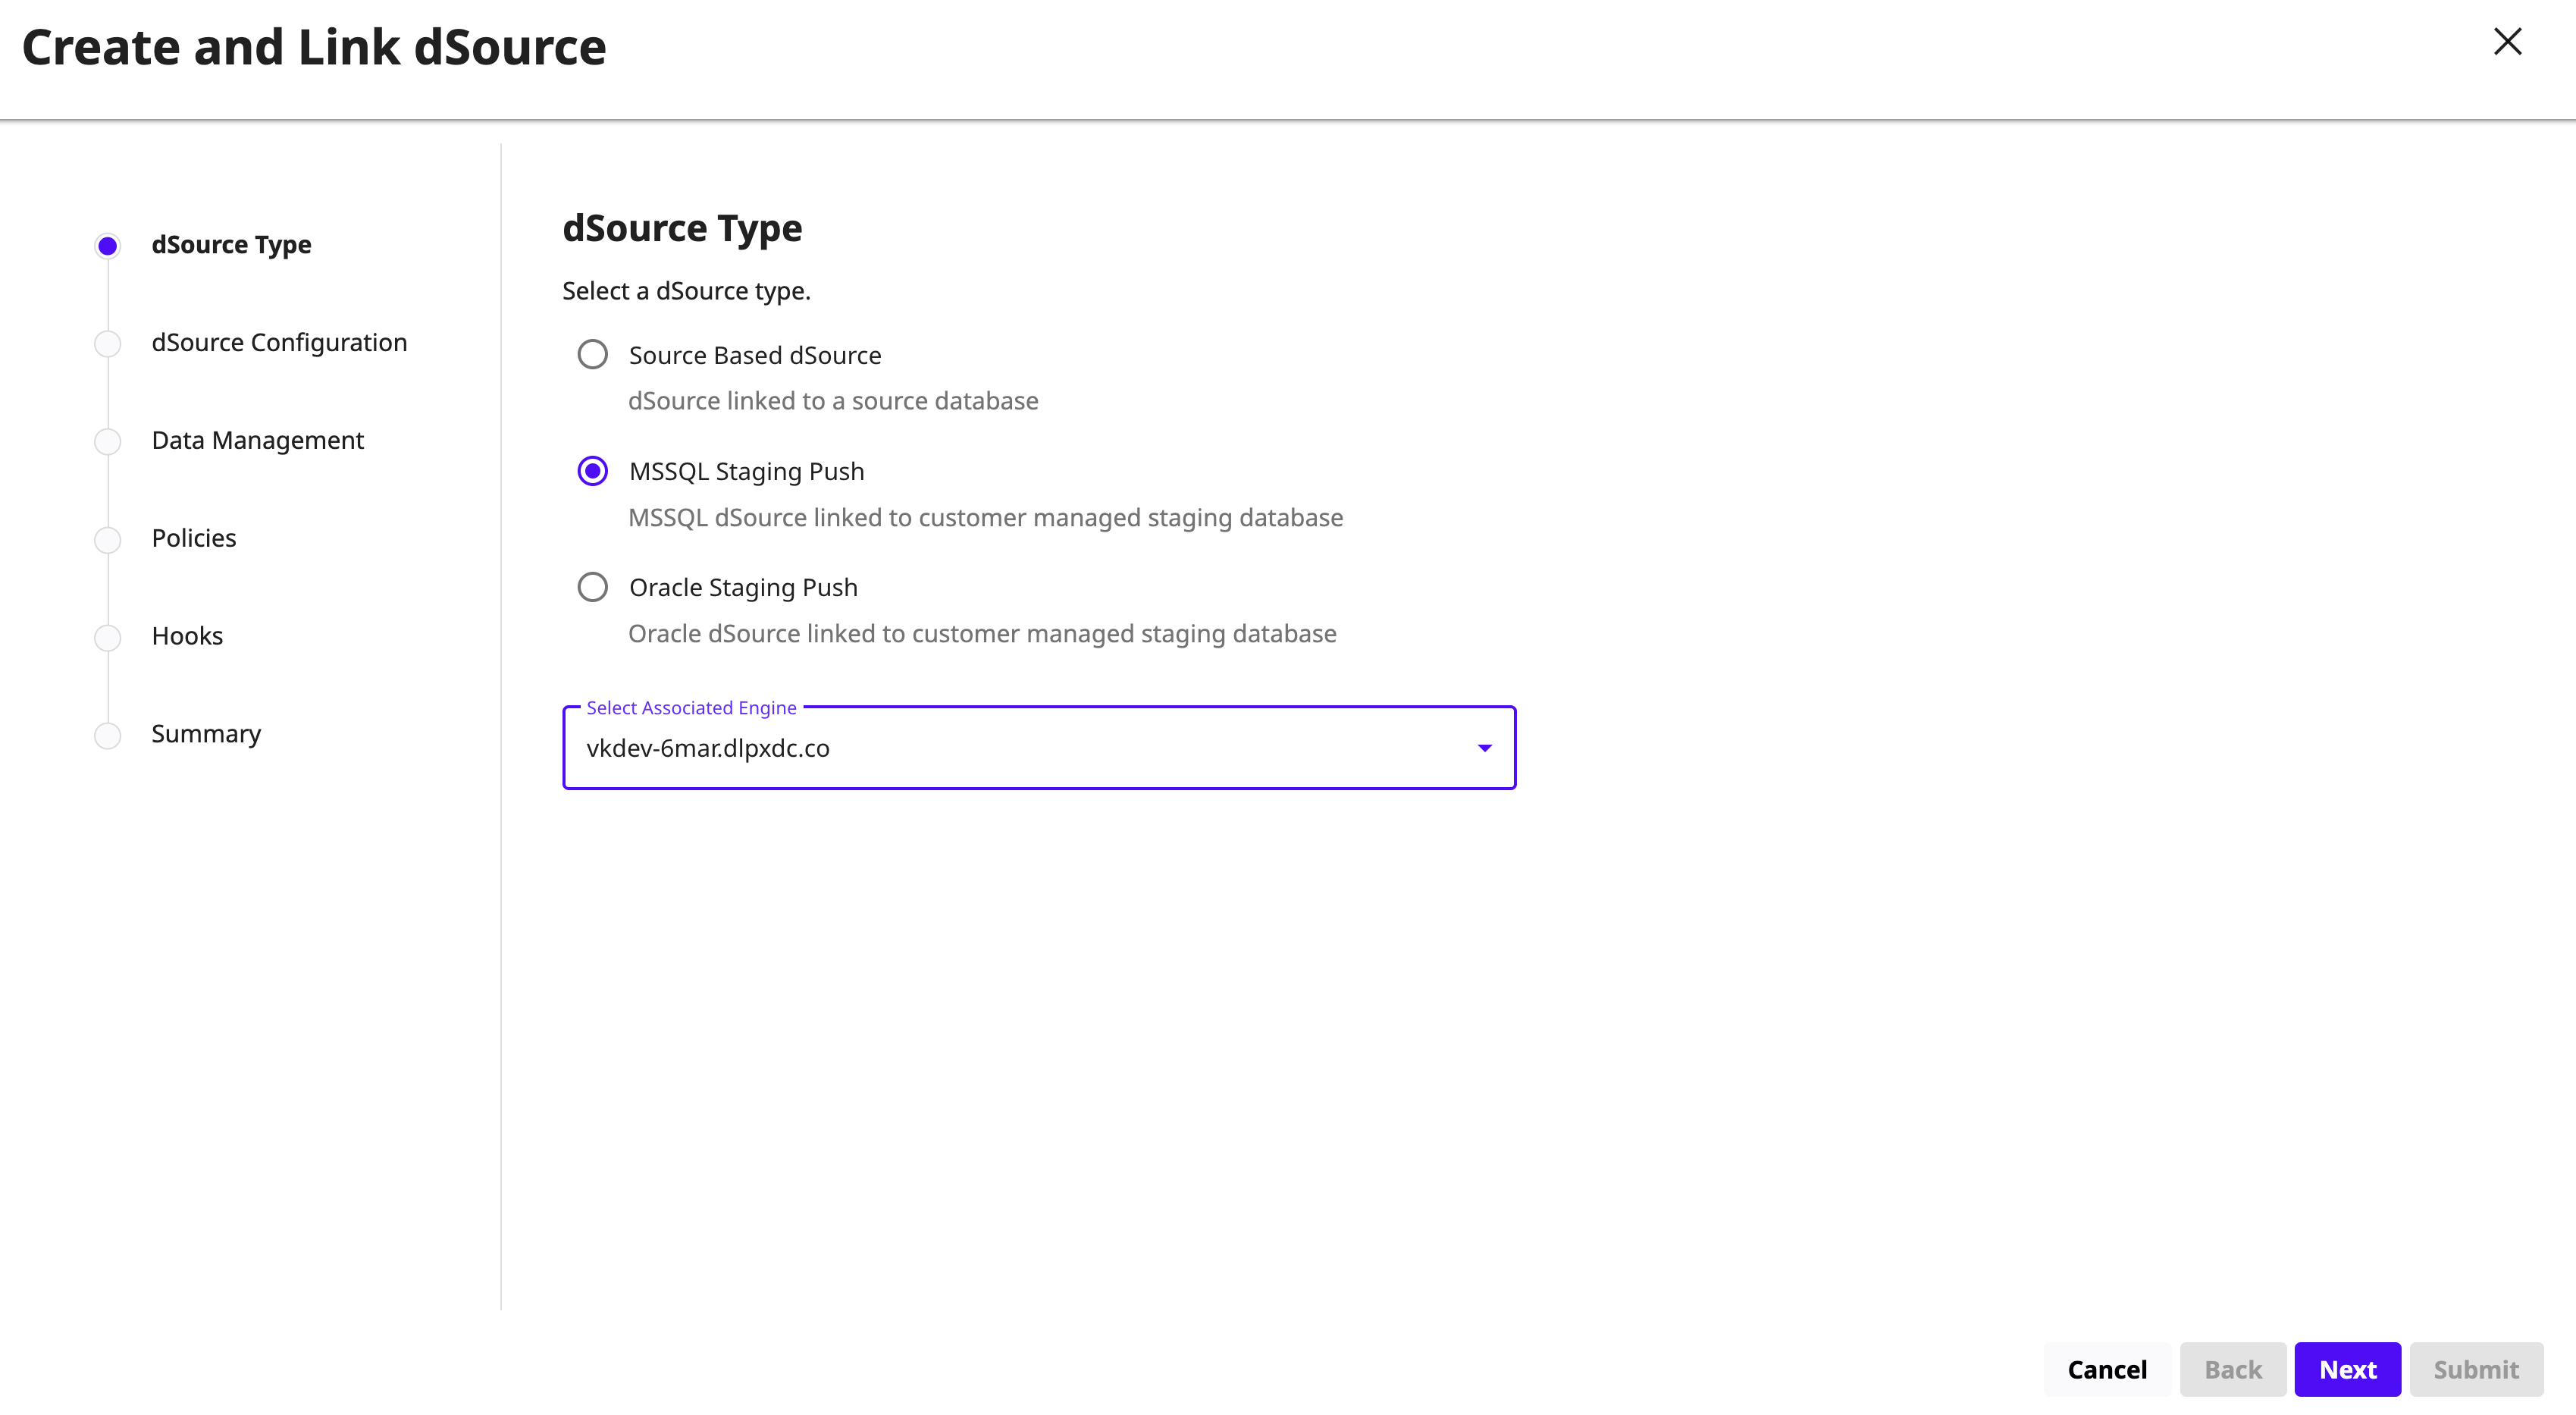The height and width of the screenshot is (1415, 2576).
Task: Go to the Summary step
Action: [x=206, y=734]
